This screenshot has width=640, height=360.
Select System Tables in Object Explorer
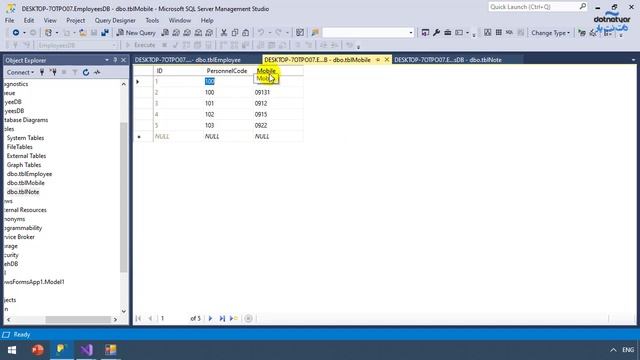point(25,138)
